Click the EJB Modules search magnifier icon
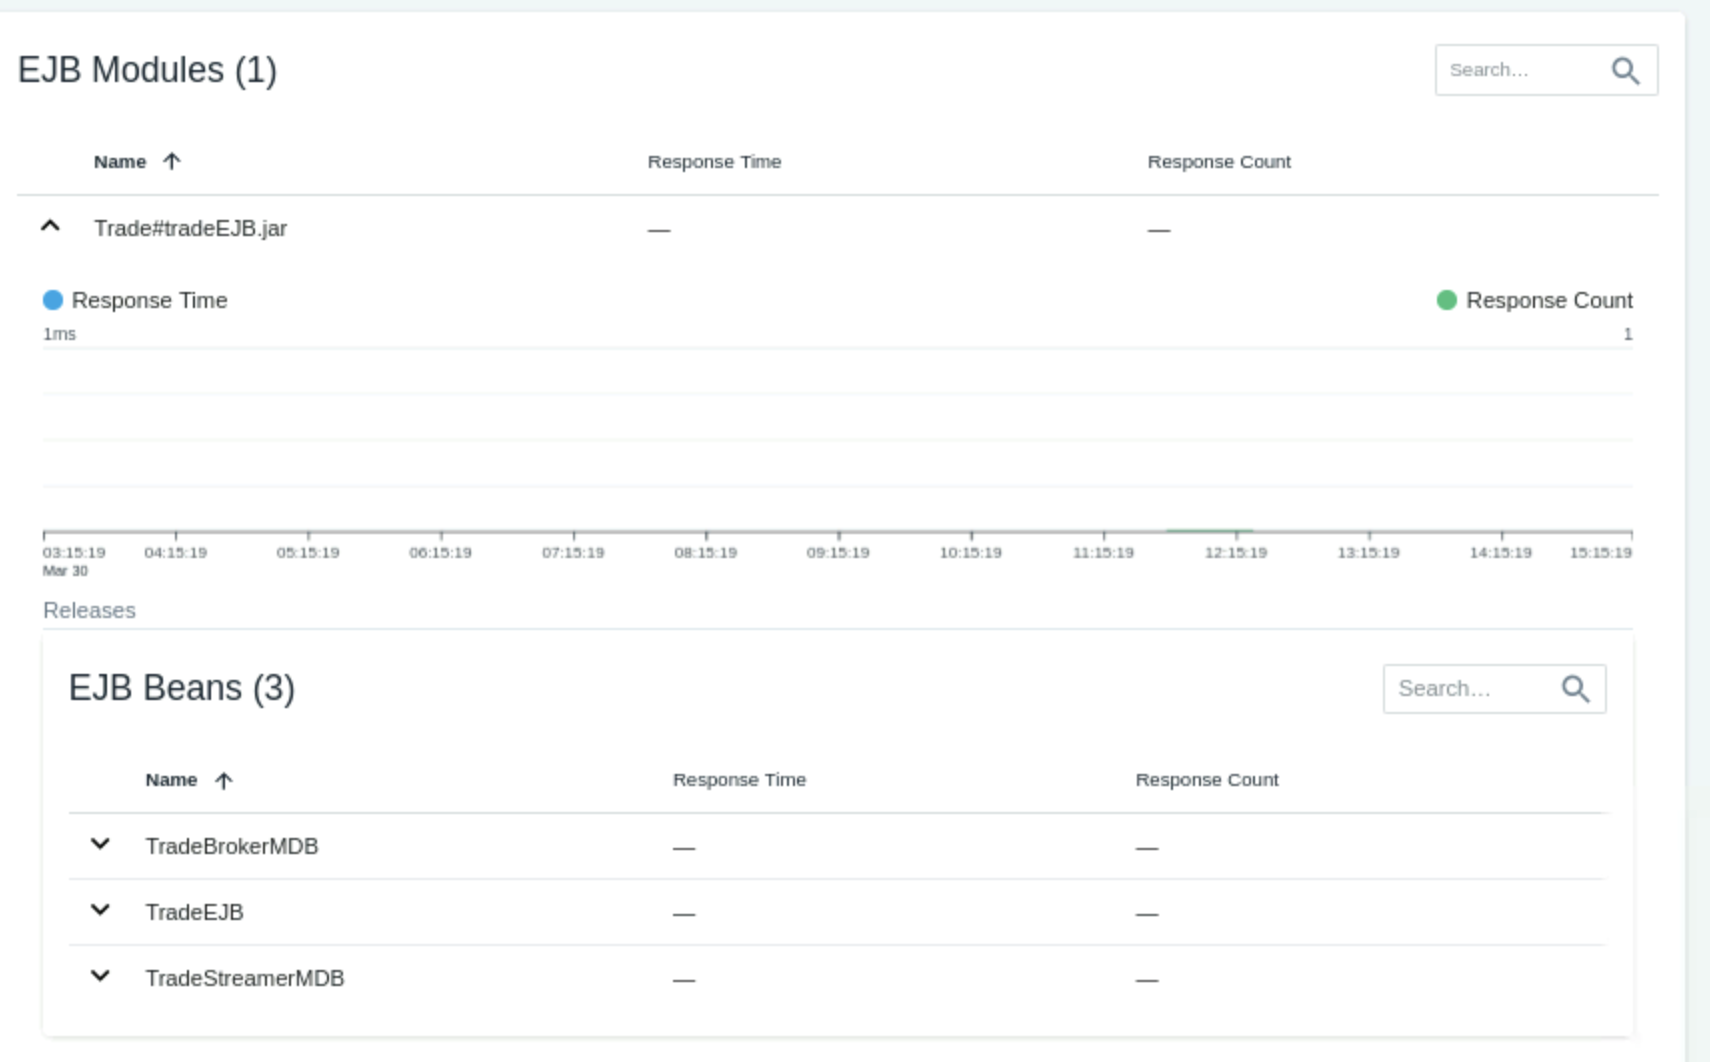1710x1062 pixels. tap(1625, 70)
